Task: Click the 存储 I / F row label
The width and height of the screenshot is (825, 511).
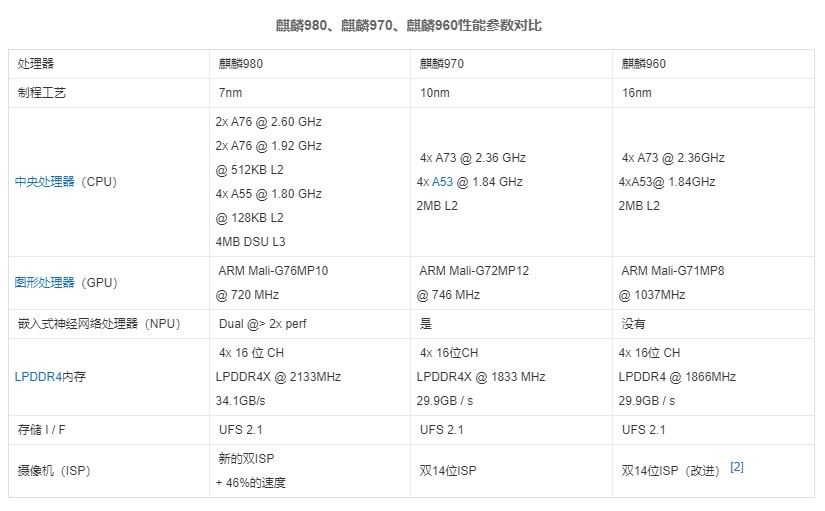Action: (44, 430)
